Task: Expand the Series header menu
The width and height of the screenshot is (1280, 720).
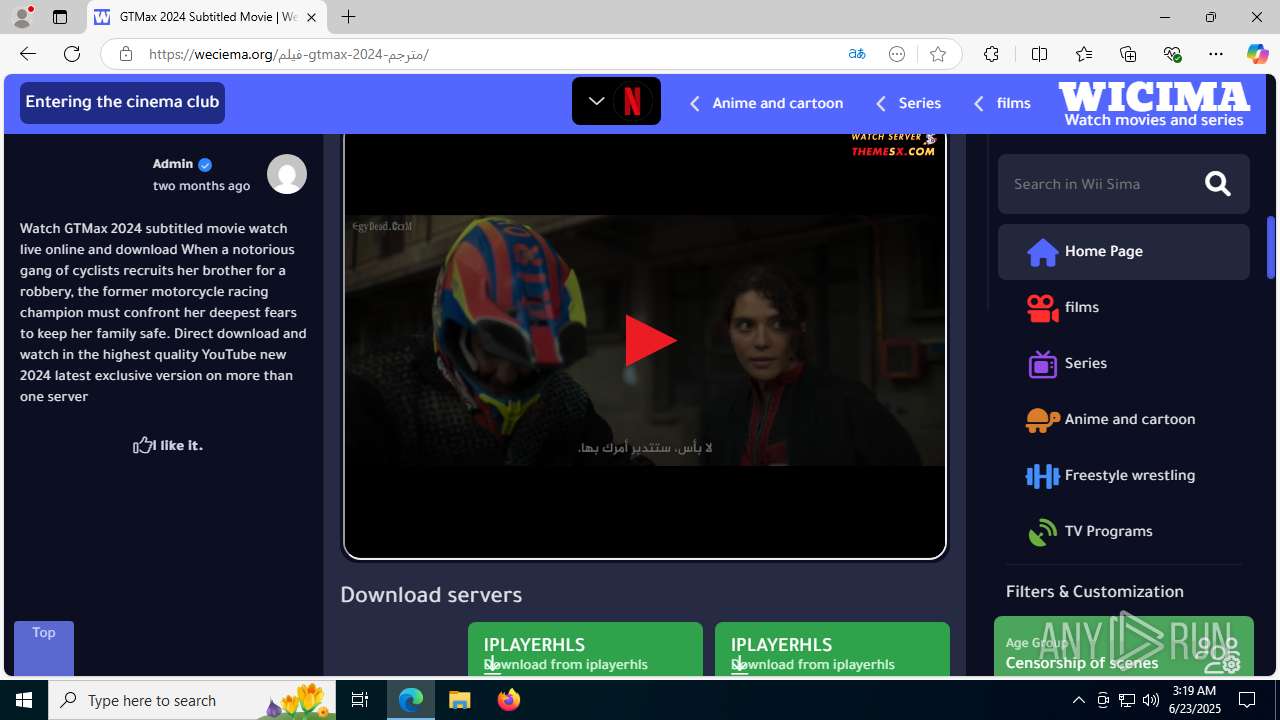Action: [x=908, y=103]
